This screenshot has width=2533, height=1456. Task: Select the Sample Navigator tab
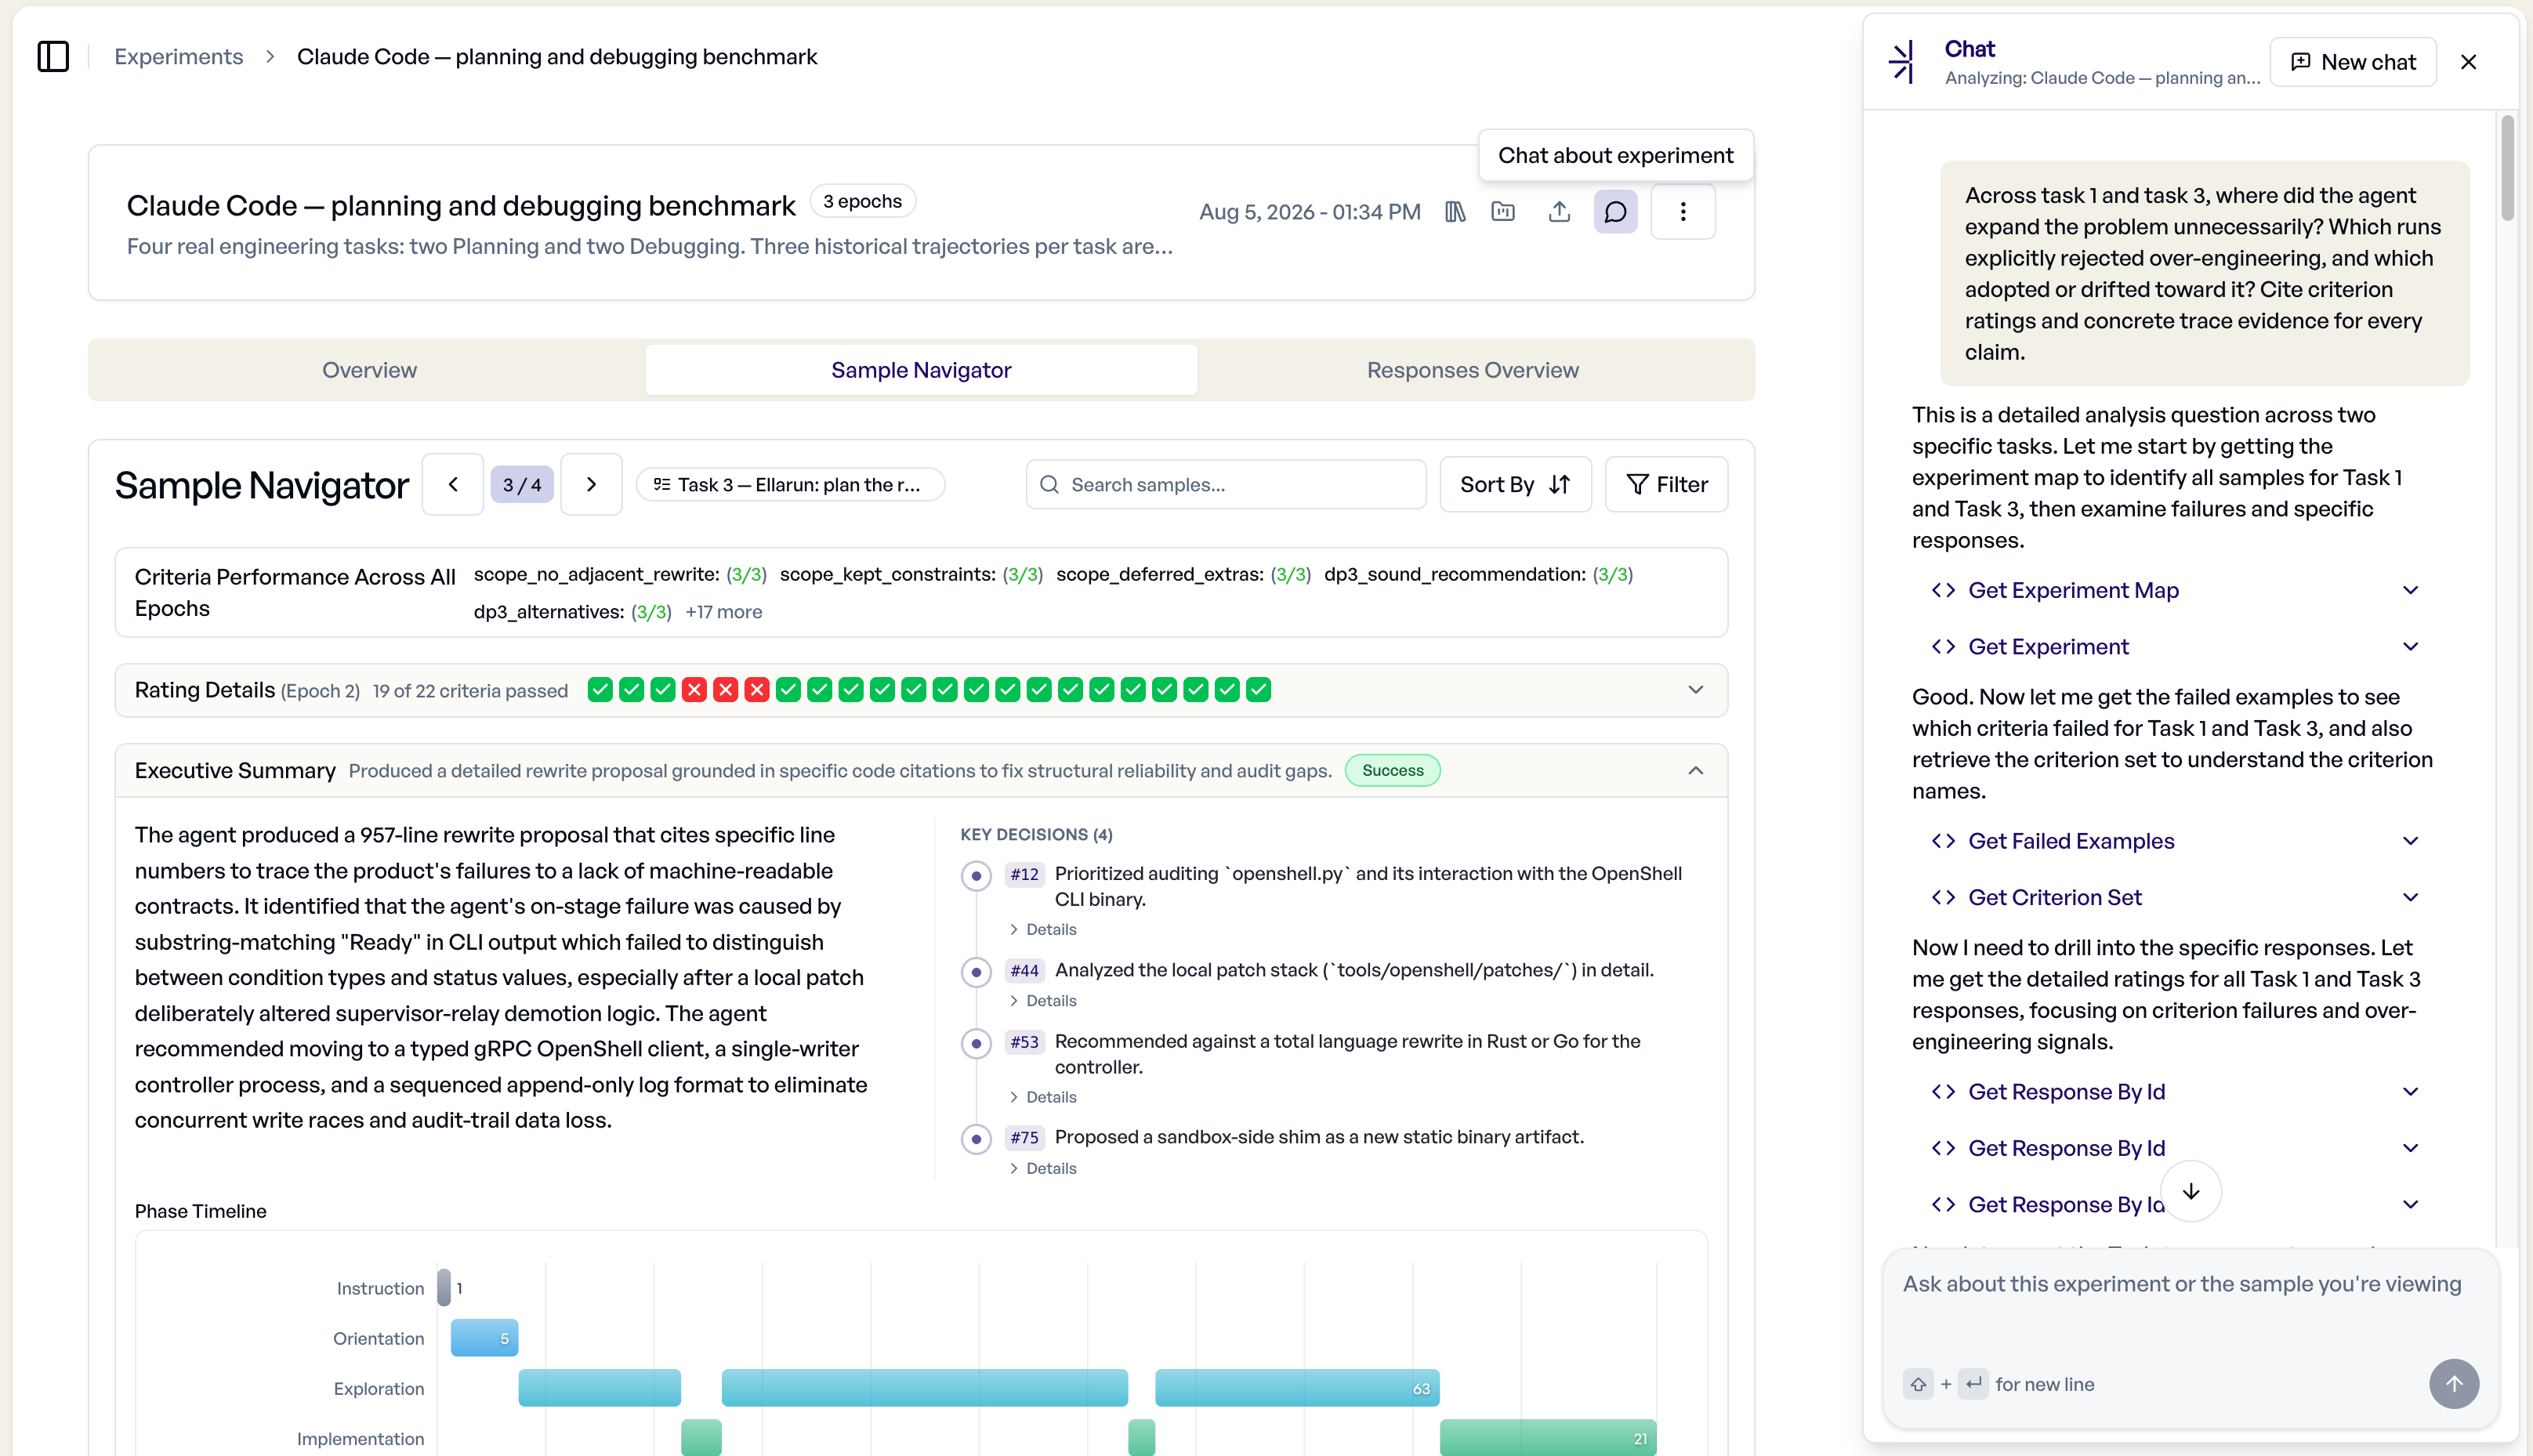click(x=921, y=370)
